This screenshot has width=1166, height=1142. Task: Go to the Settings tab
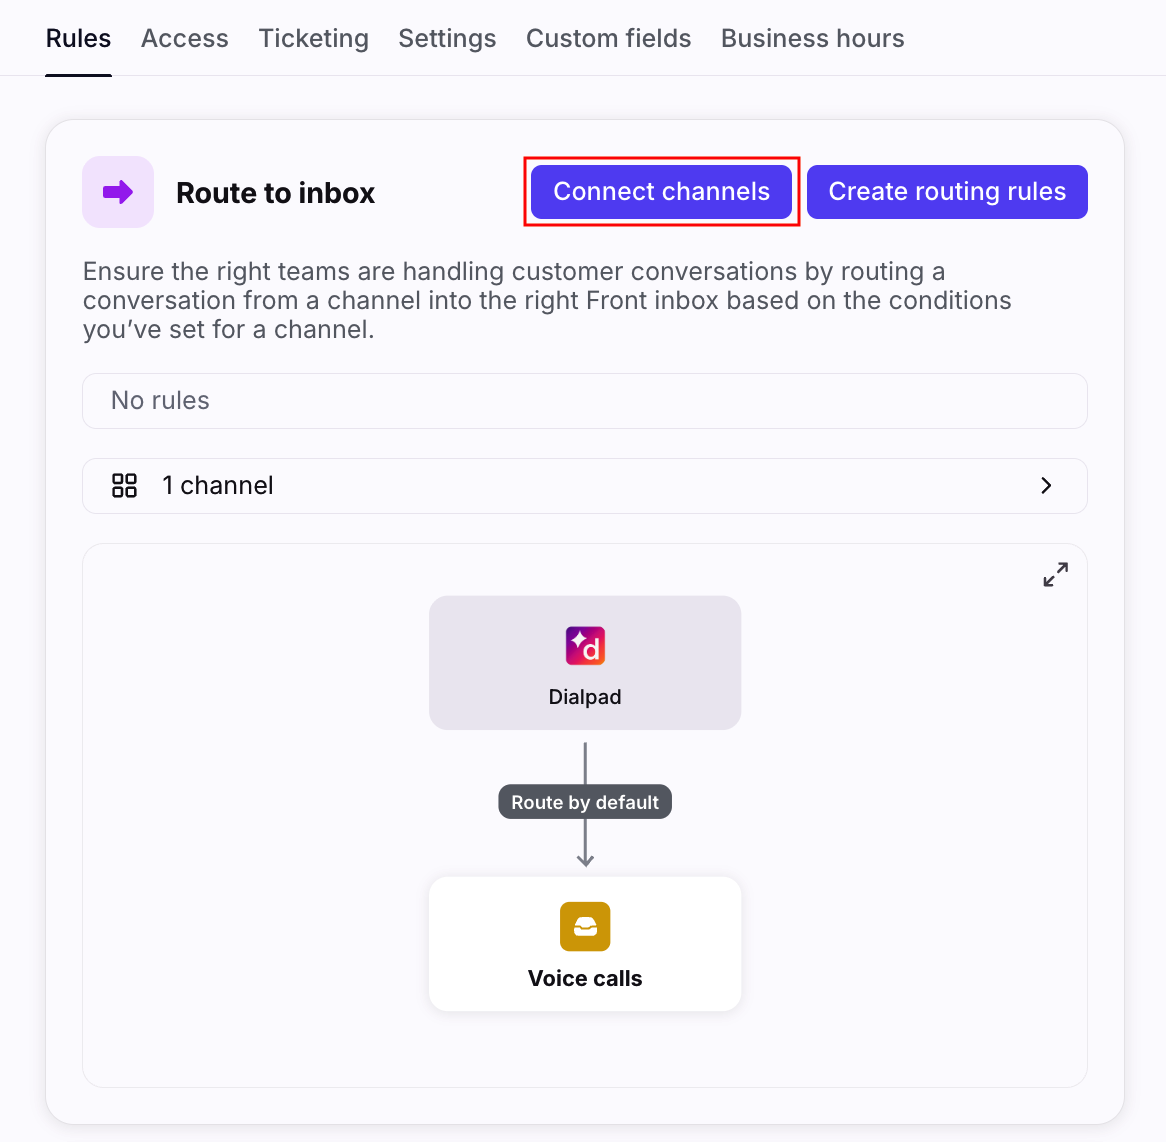point(447,38)
